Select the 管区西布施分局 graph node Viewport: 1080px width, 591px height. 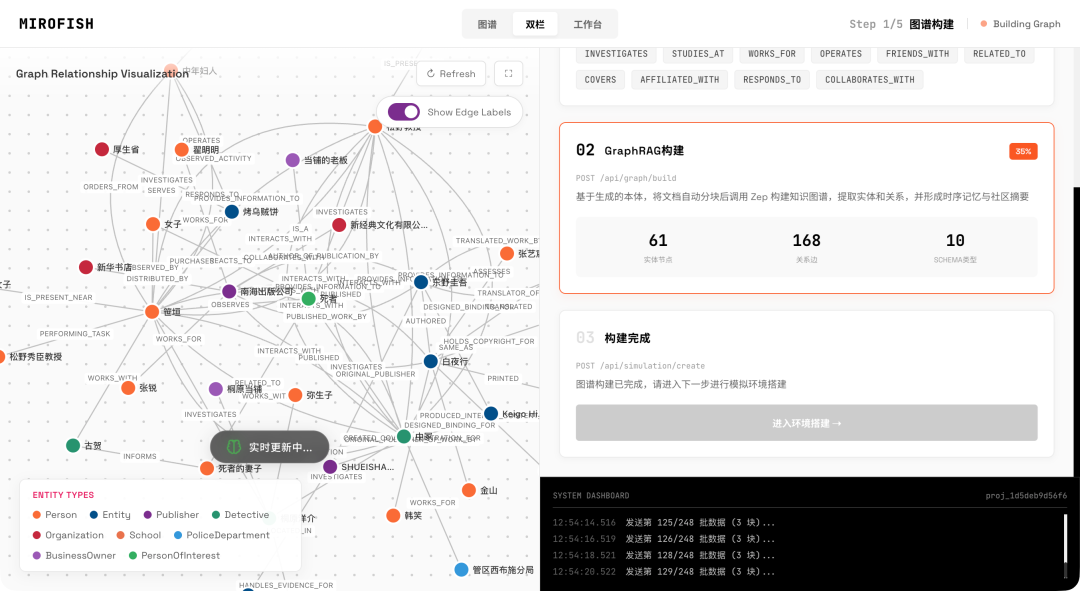click(x=461, y=570)
